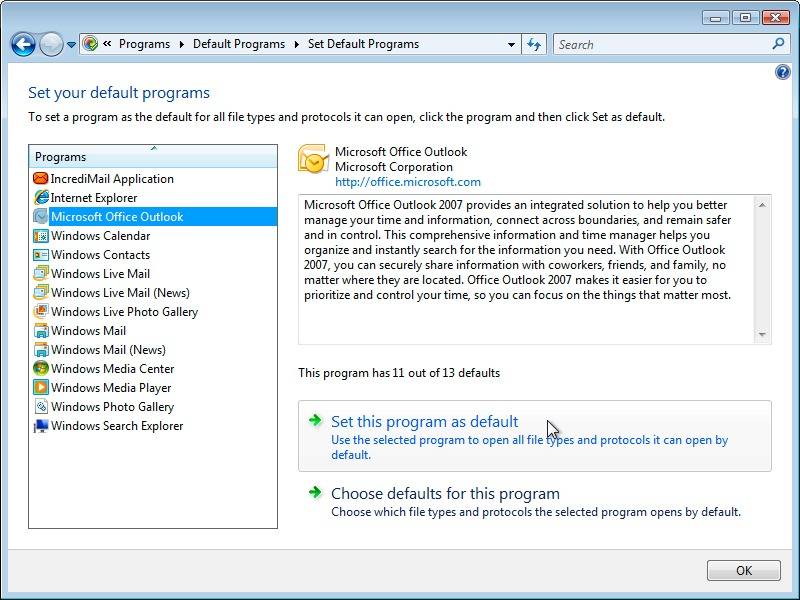Click the Control Panel icon in address bar
This screenshot has width=800, height=600.
(90, 44)
